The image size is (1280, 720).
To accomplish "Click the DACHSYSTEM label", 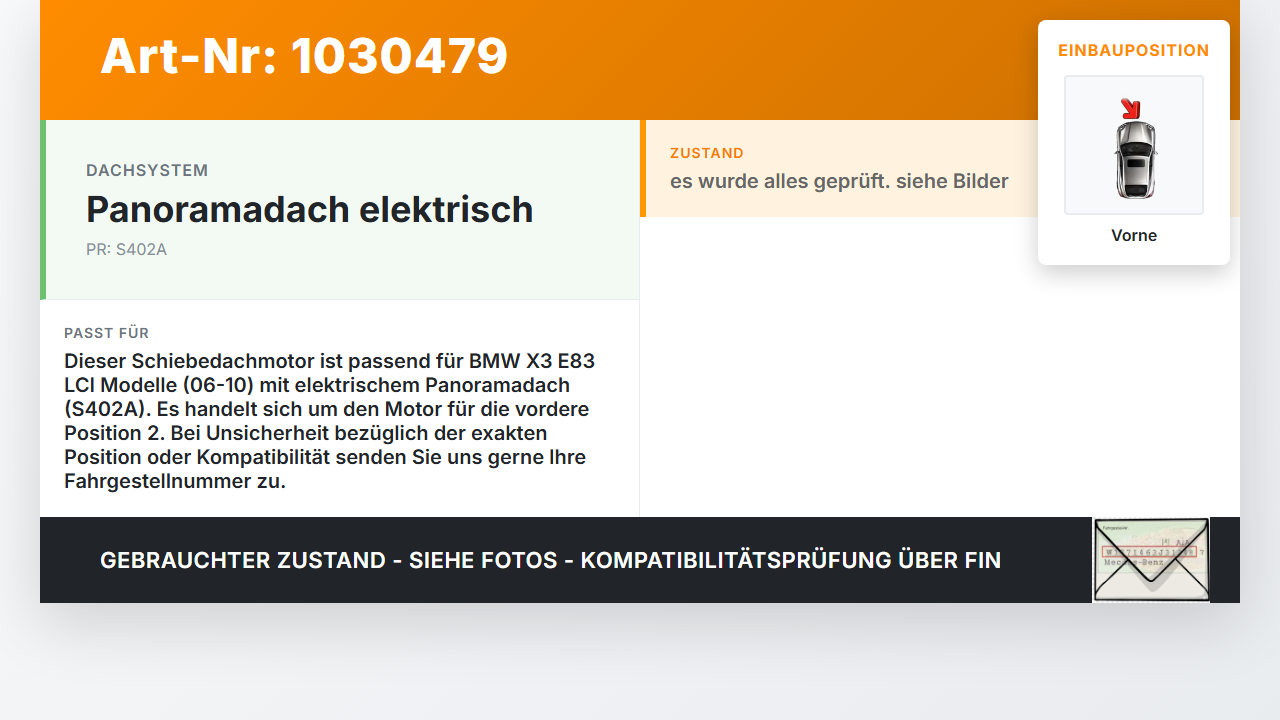I will tap(147, 170).
